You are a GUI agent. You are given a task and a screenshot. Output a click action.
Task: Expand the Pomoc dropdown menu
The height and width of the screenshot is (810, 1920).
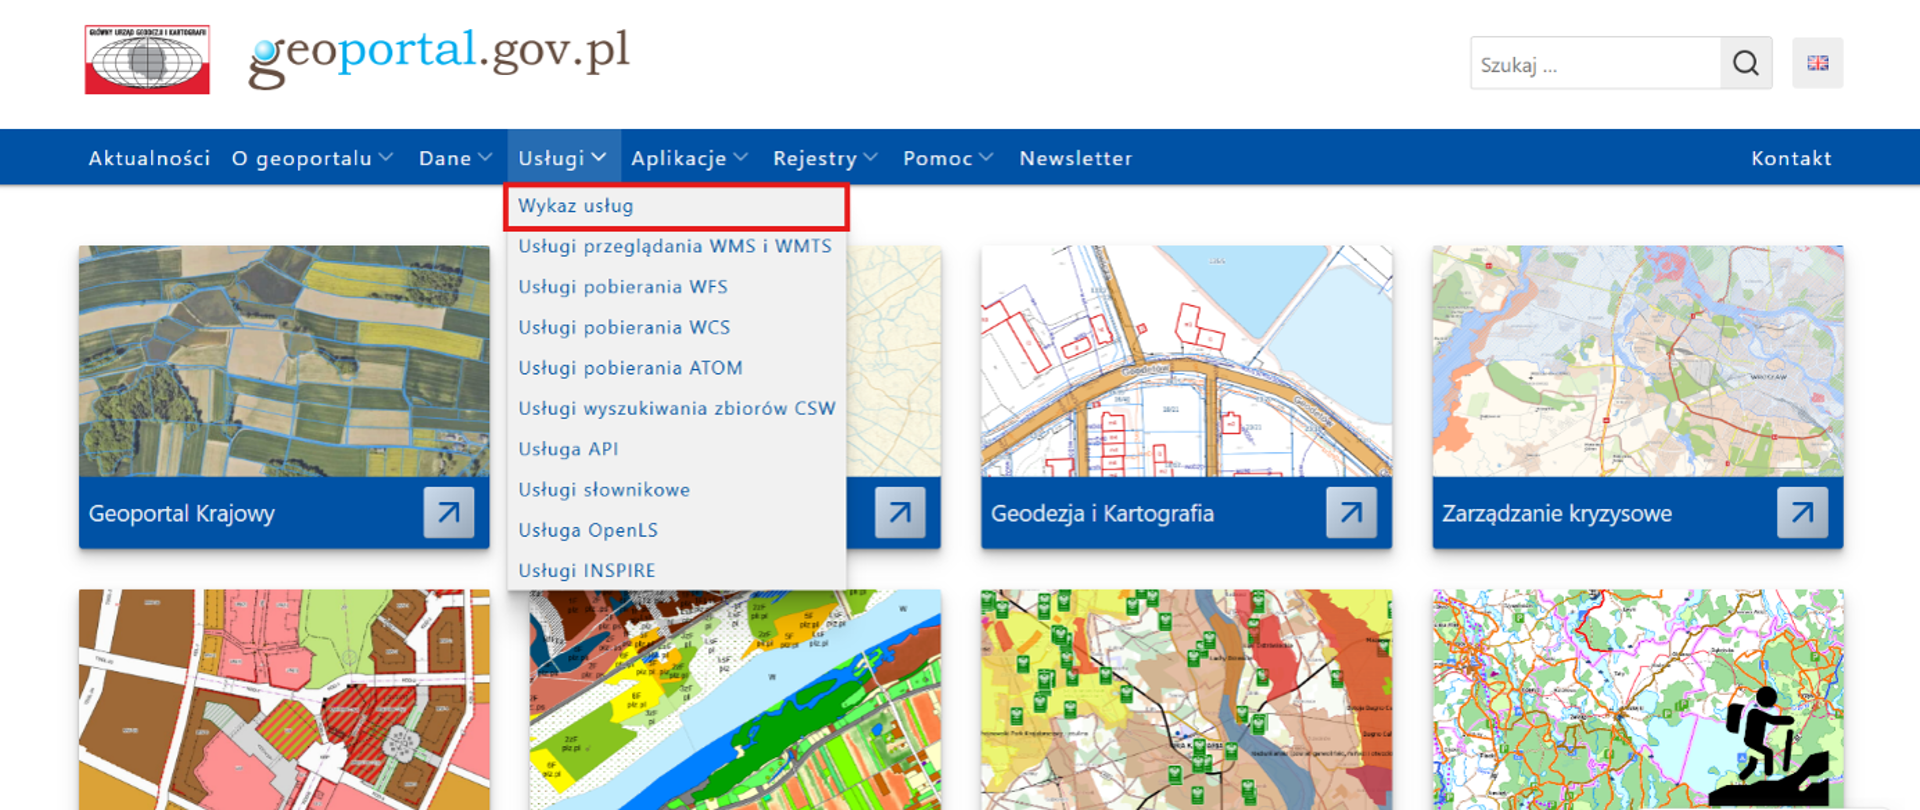click(948, 158)
